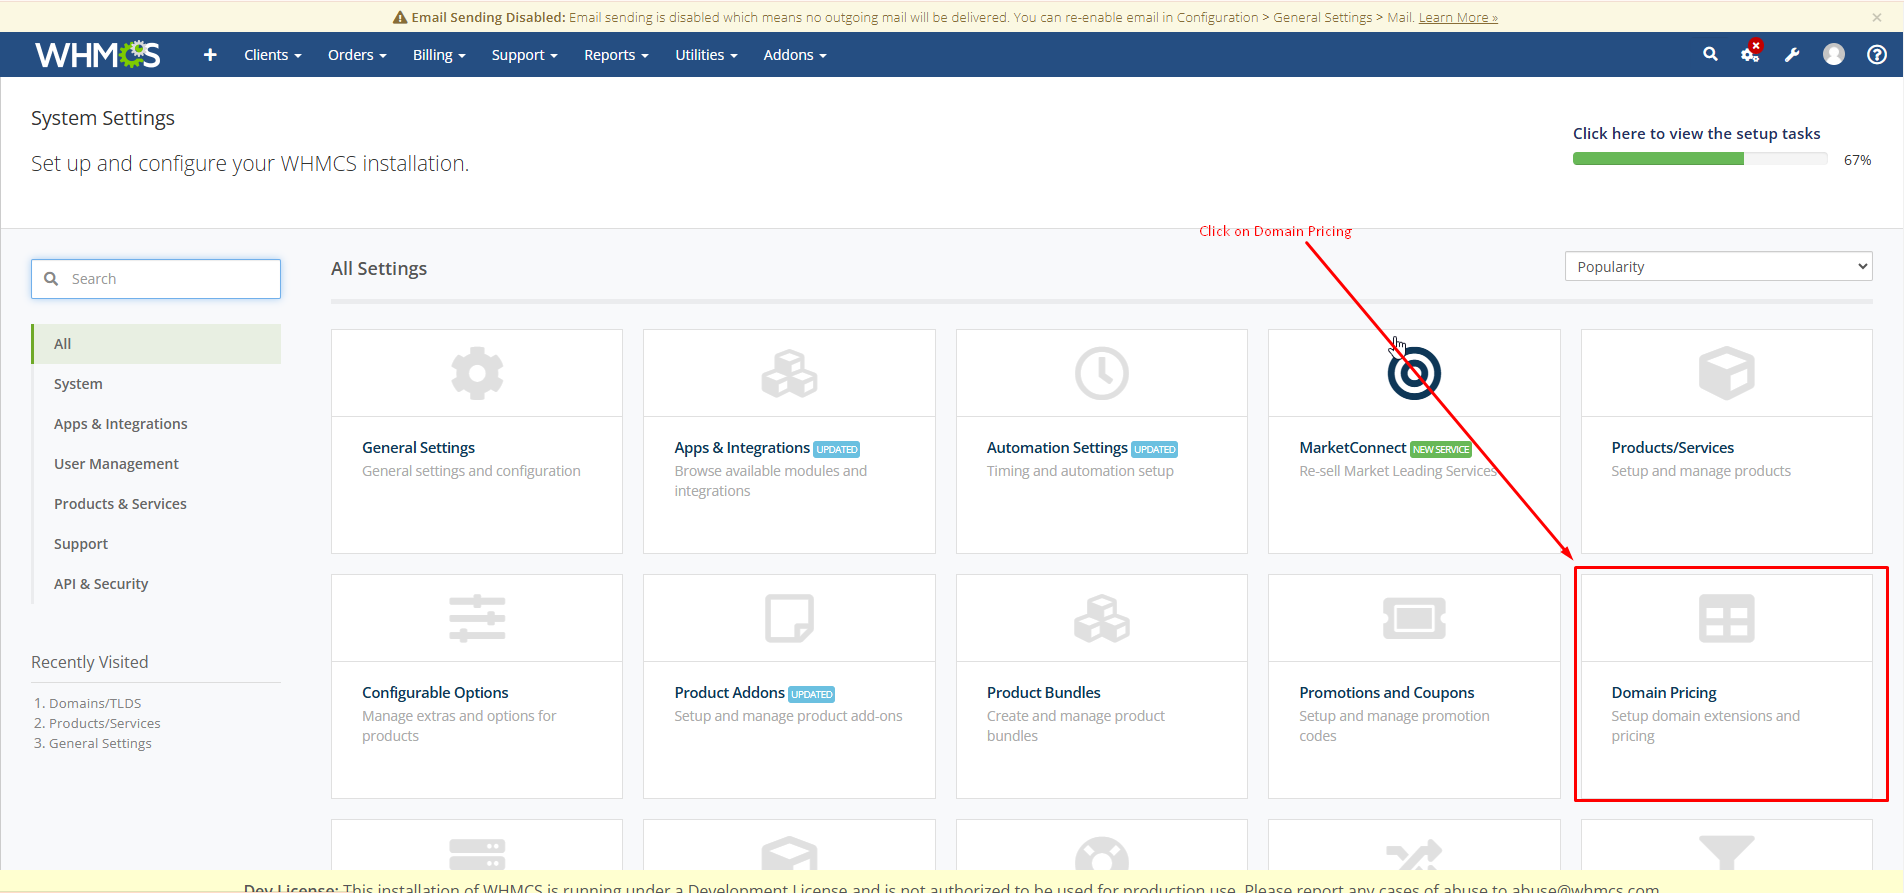1904x893 pixels.
Task: Click the setup tasks progress bar
Action: 1699,159
